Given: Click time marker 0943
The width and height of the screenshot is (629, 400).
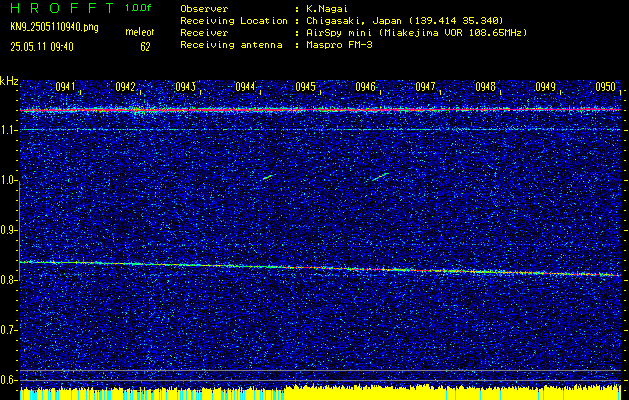Looking at the screenshot, I should (185, 87).
